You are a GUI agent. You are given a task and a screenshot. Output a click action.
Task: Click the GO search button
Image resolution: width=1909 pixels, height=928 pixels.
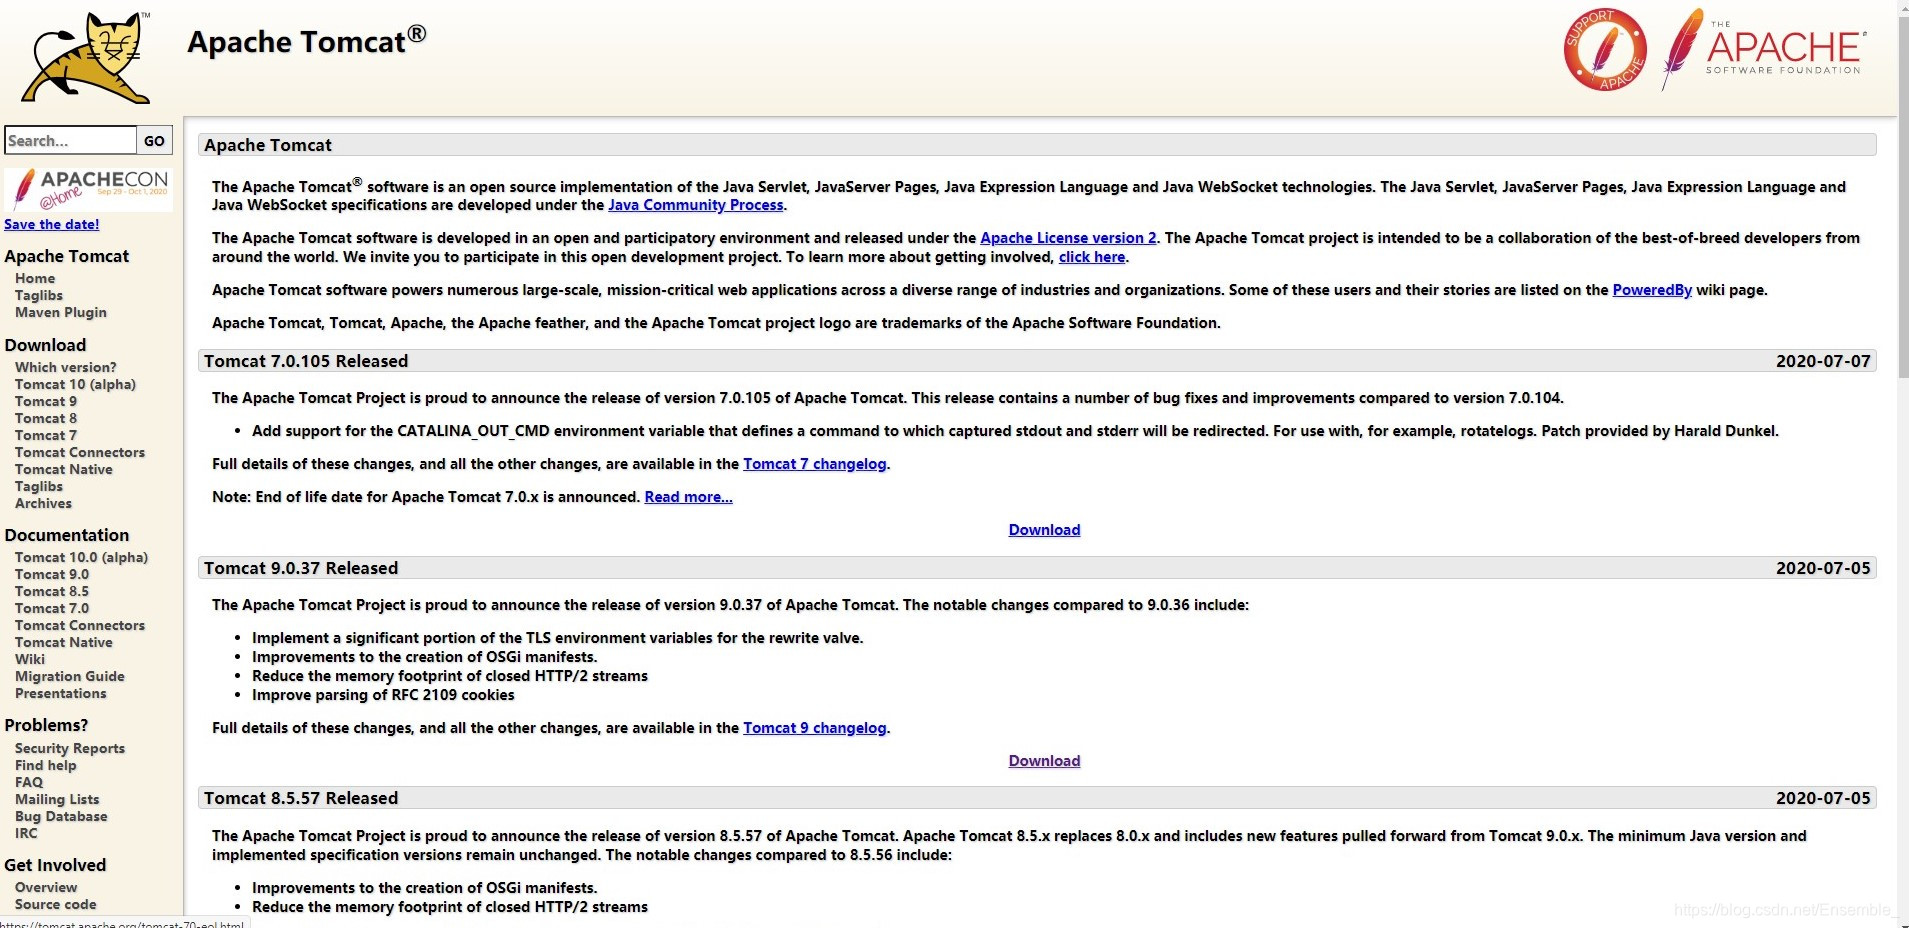pyautogui.click(x=154, y=140)
